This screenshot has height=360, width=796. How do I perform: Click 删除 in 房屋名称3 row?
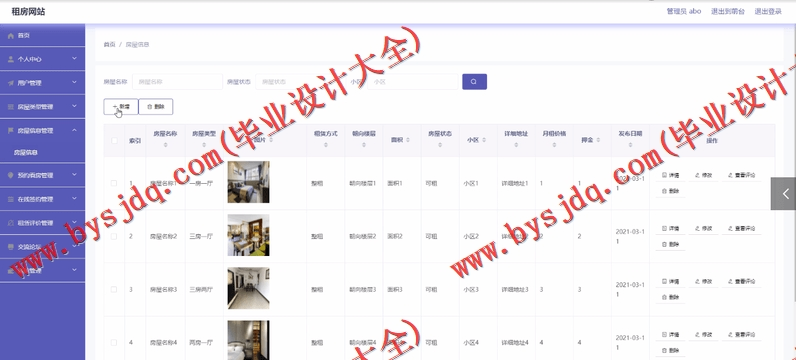point(671,297)
